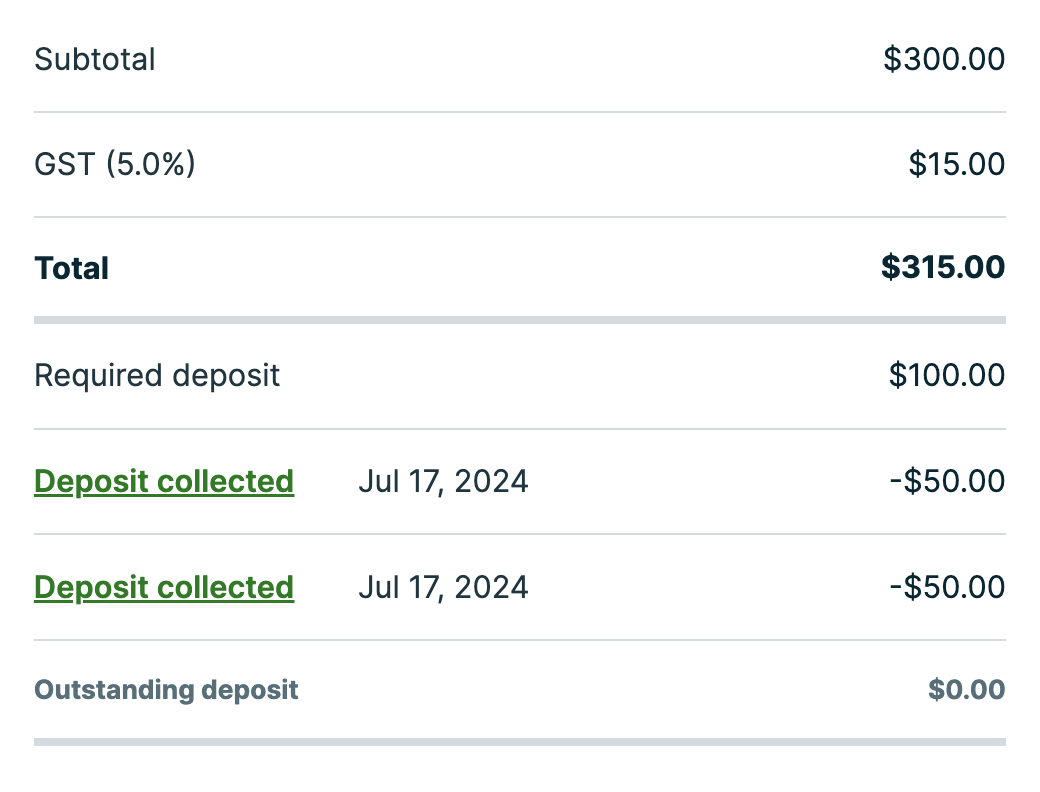Screen dimensions: 1040x792
Task: Select -$50.00 in lower deposit row
Action: coord(947,586)
